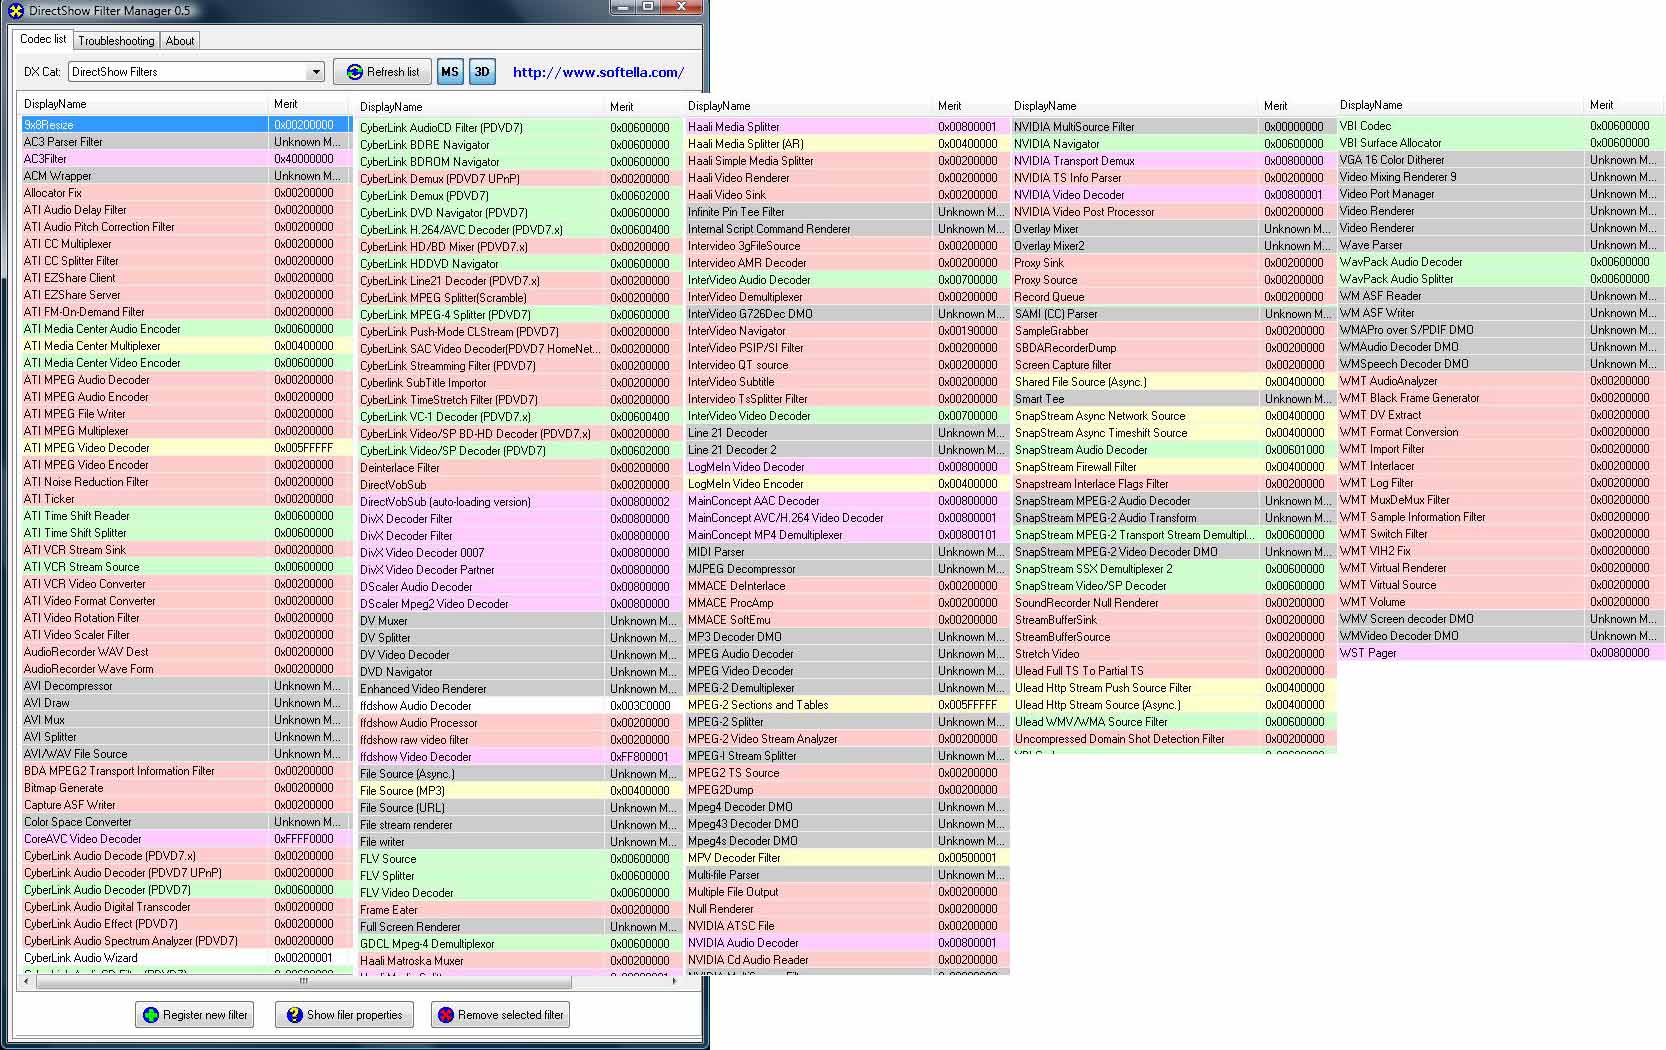The height and width of the screenshot is (1050, 1666).
Task: Select the MPEG-2 Sections and Tables row
Action: click(847, 705)
